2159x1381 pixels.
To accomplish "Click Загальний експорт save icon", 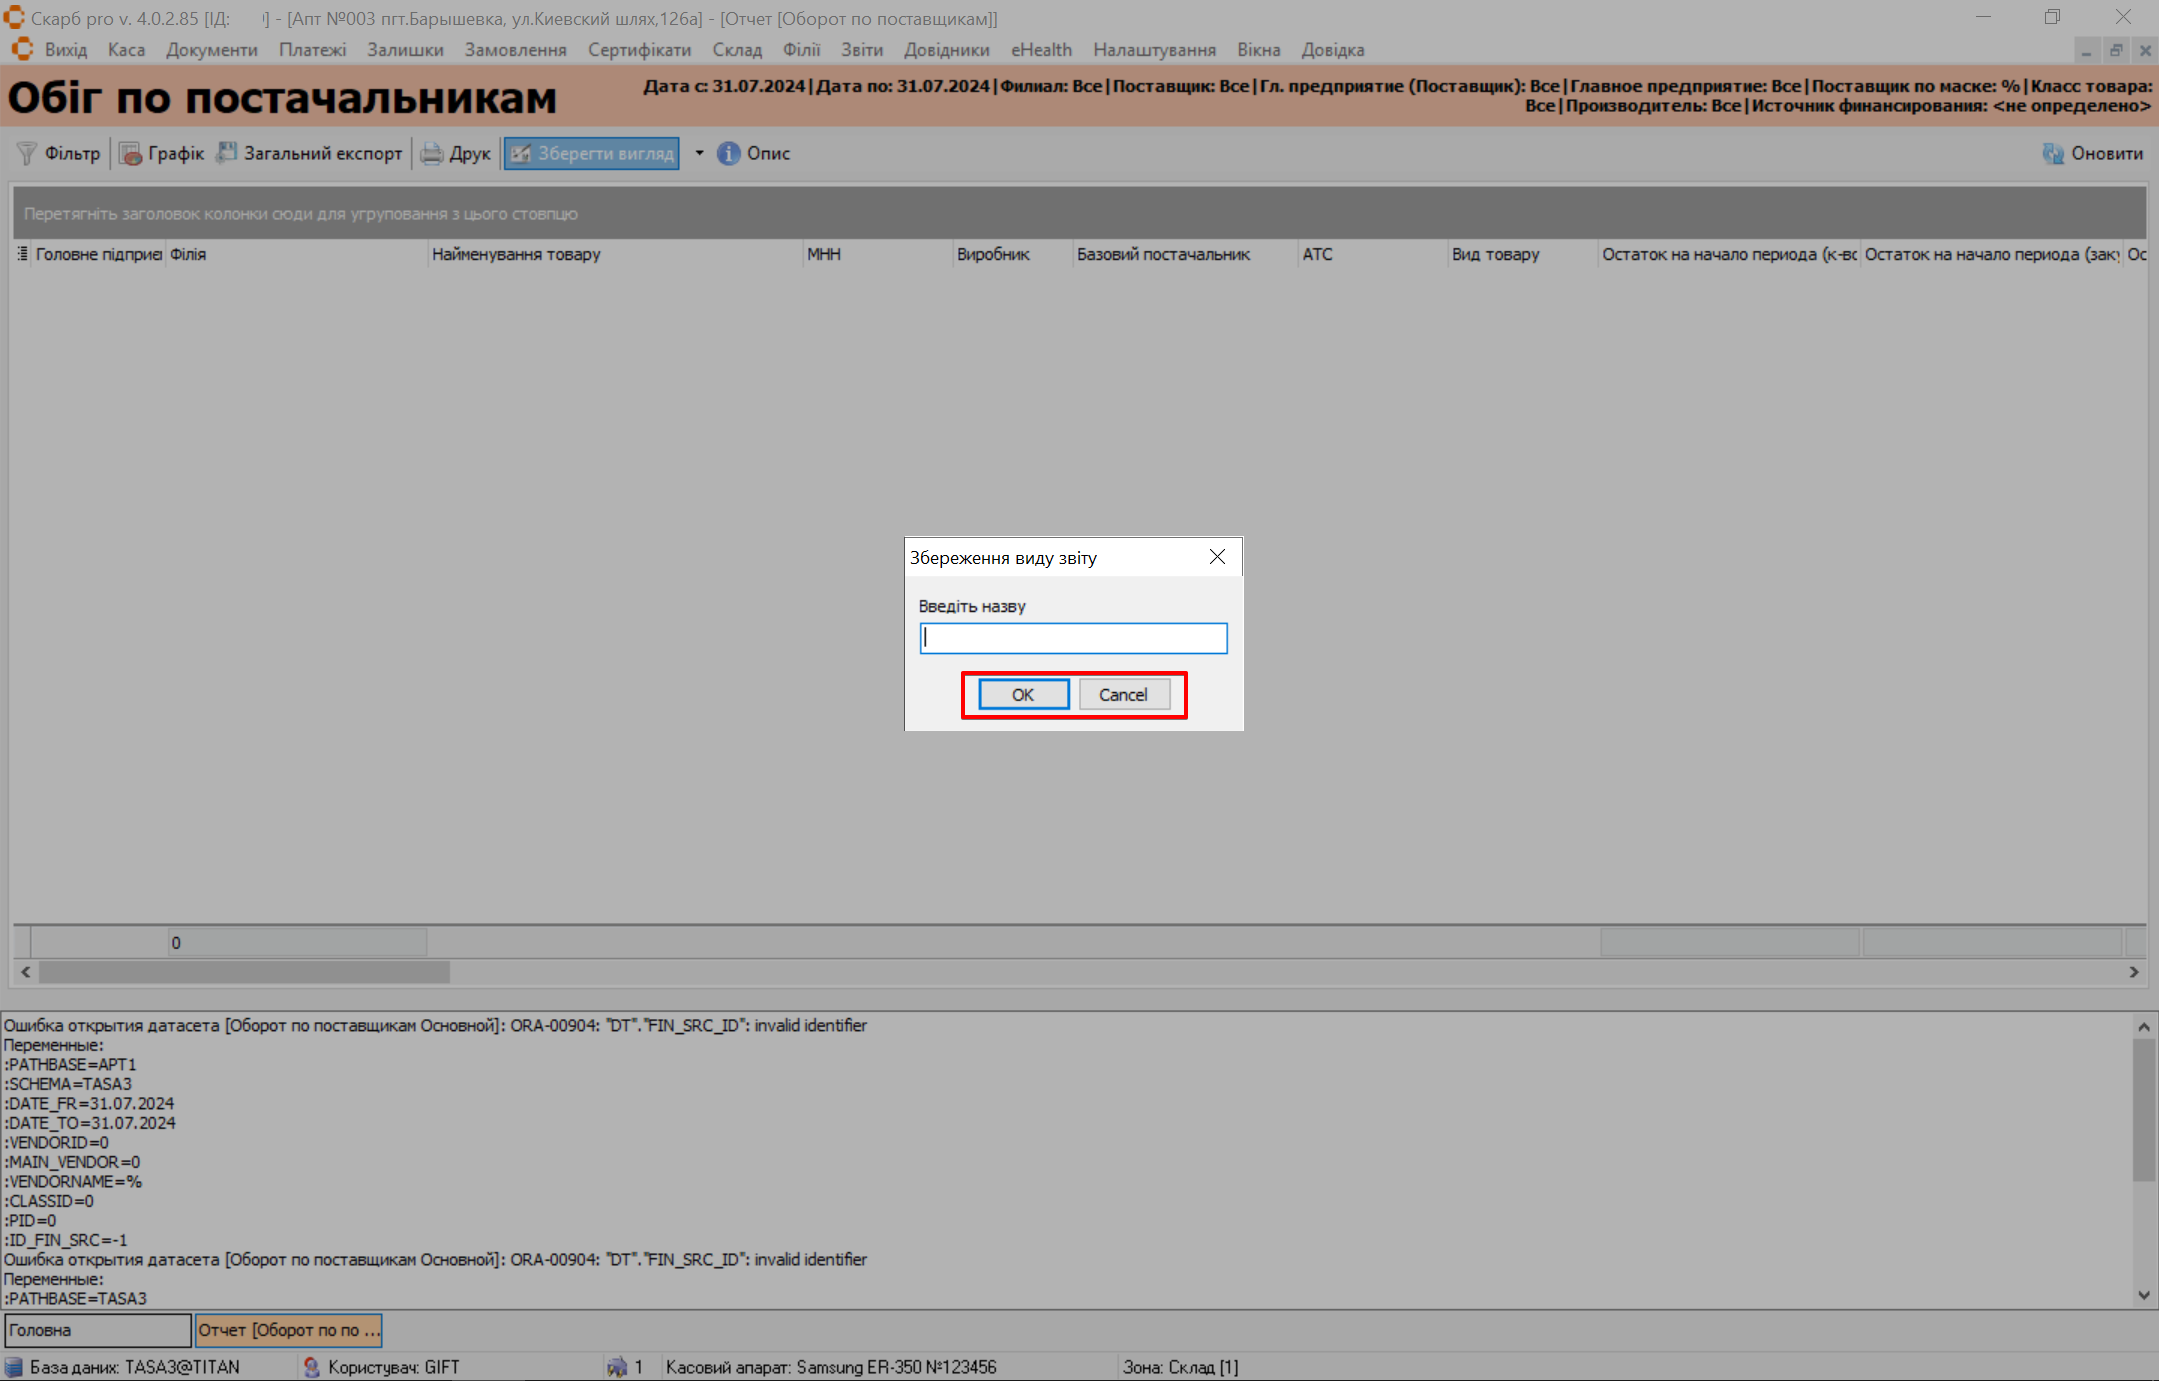I will click(x=227, y=152).
